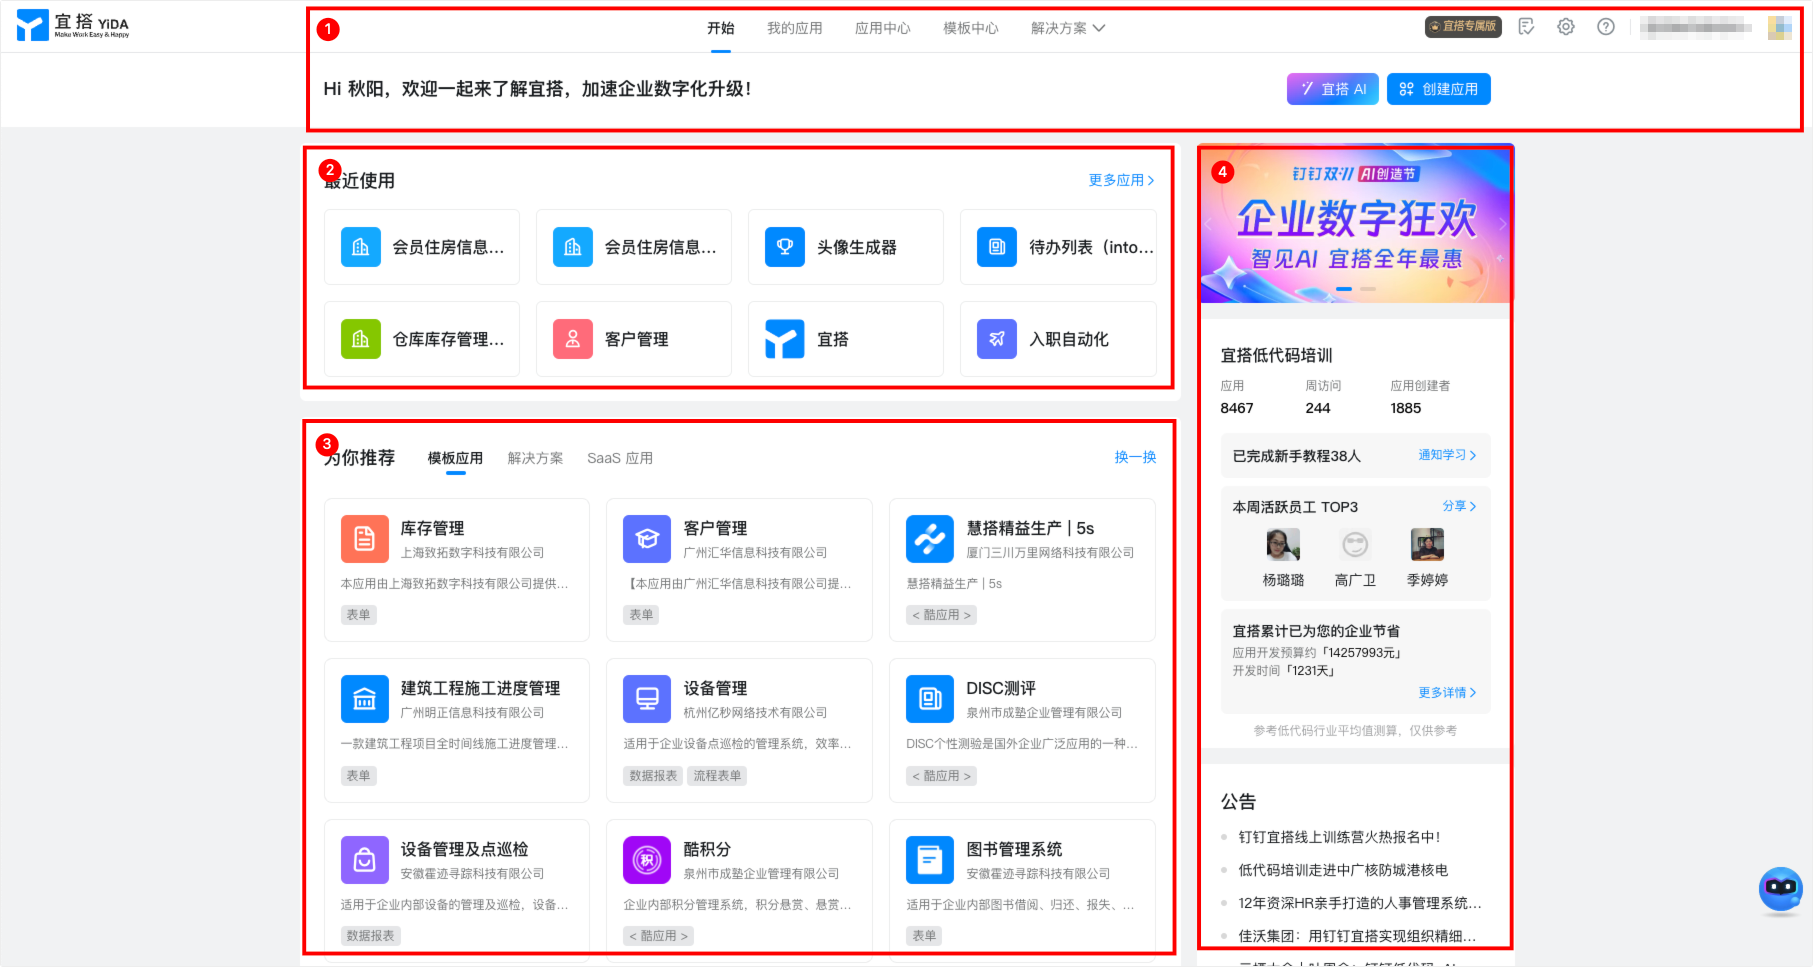
Task: Open the 入职自动化 app icon
Action: coord(997,339)
